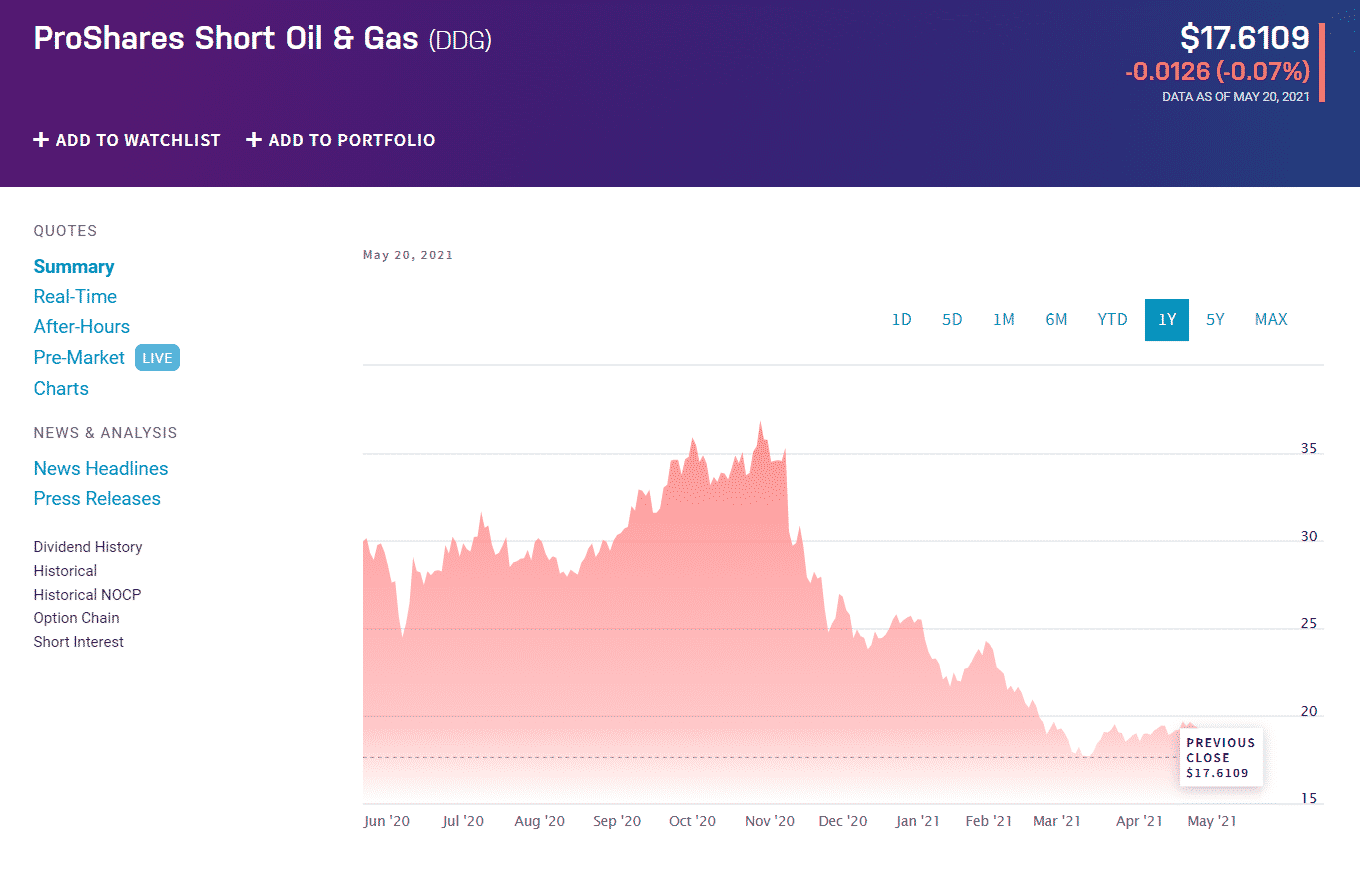Viewport: 1360px width, 872px height.
Task: Open the Historical data link
Action: click(x=65, y=571)
